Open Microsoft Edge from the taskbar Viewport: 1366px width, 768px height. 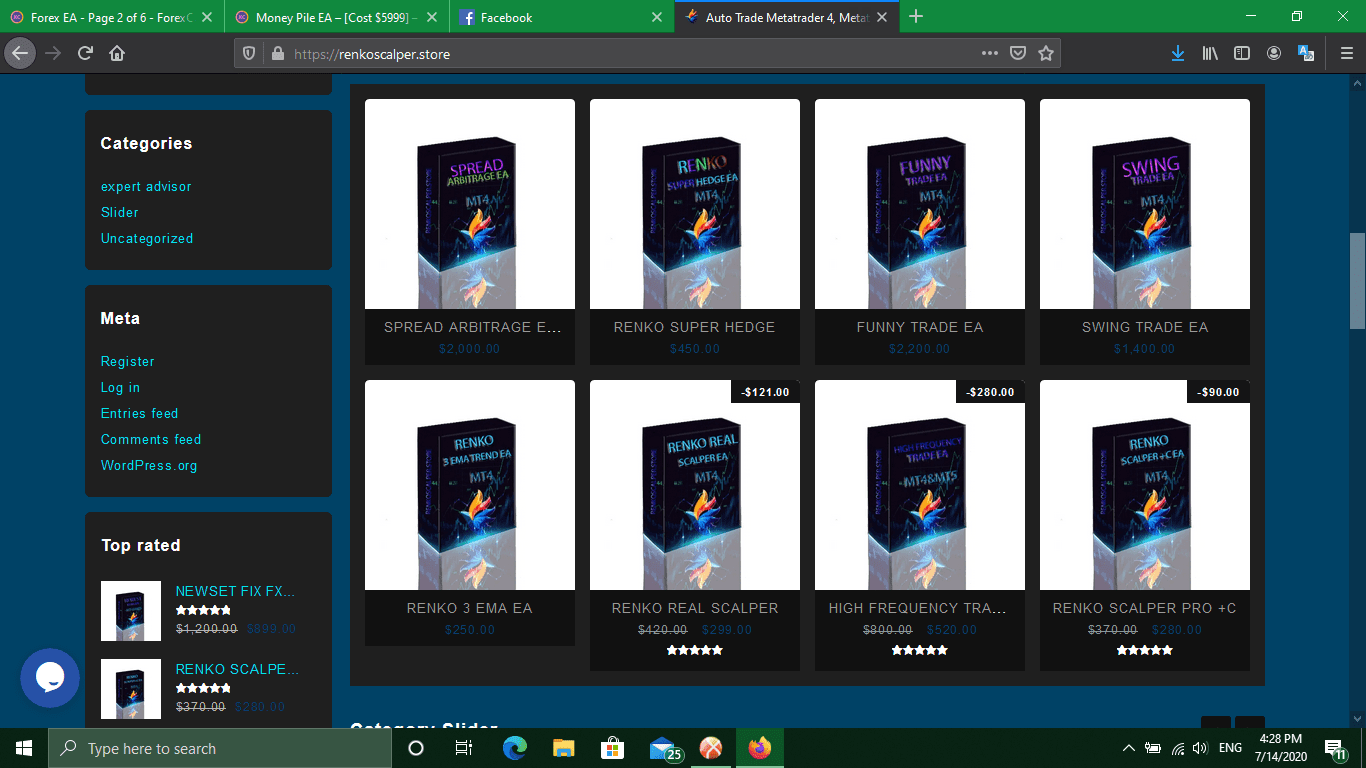(x=515, y=748)
